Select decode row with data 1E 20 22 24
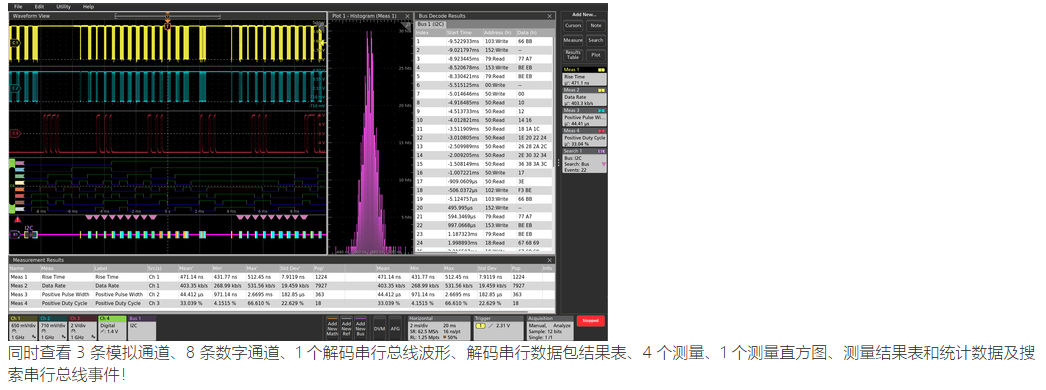Image resolution: width=1046 pixels, height=390 pixels. coord(484,137)
